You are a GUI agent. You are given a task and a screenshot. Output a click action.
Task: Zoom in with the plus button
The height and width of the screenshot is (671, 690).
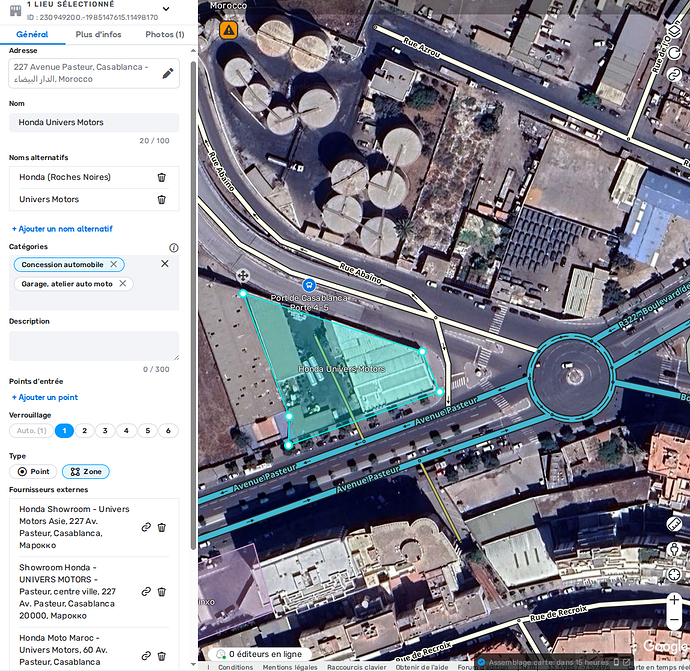pyautogui.click(x=674, y=600)
